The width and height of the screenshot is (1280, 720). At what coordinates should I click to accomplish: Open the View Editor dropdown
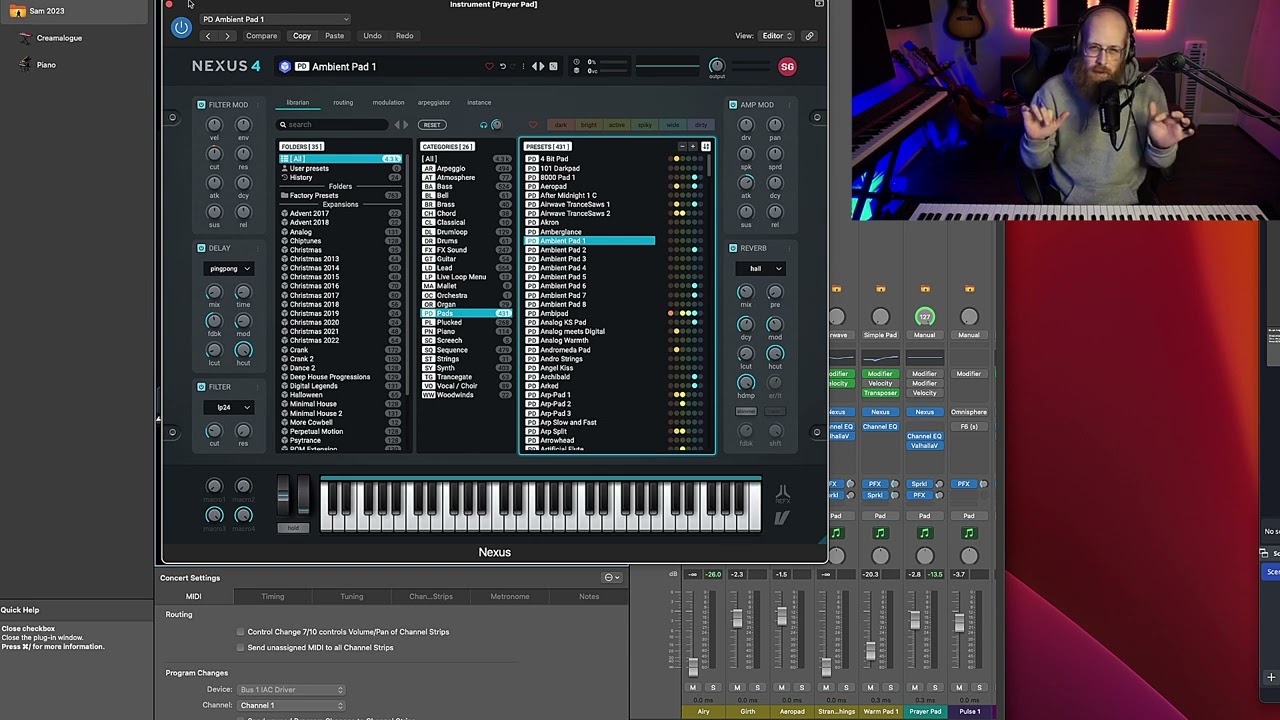click(774, 36)
